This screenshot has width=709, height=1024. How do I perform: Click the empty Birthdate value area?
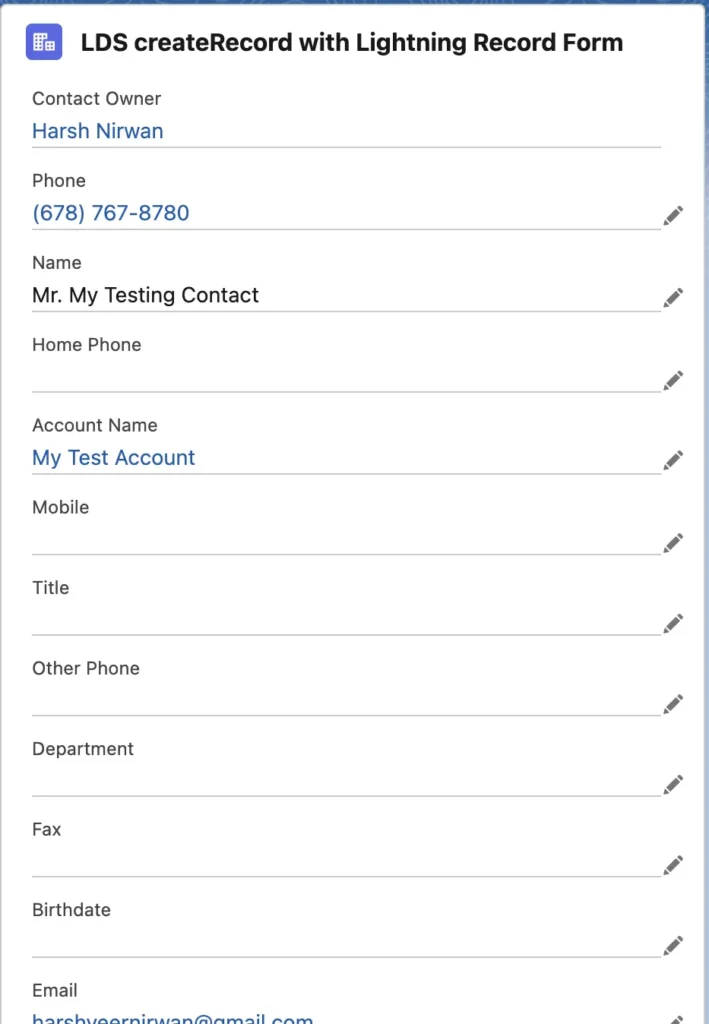[x=346, y=940]
